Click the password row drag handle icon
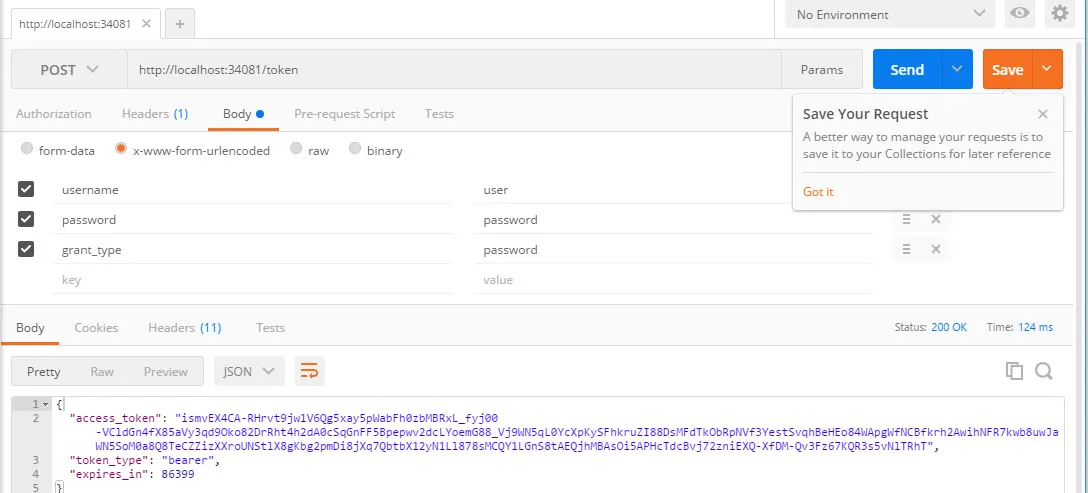This screenshot has height=493, width=1088. pyautogui.click(x=906, y=220)
